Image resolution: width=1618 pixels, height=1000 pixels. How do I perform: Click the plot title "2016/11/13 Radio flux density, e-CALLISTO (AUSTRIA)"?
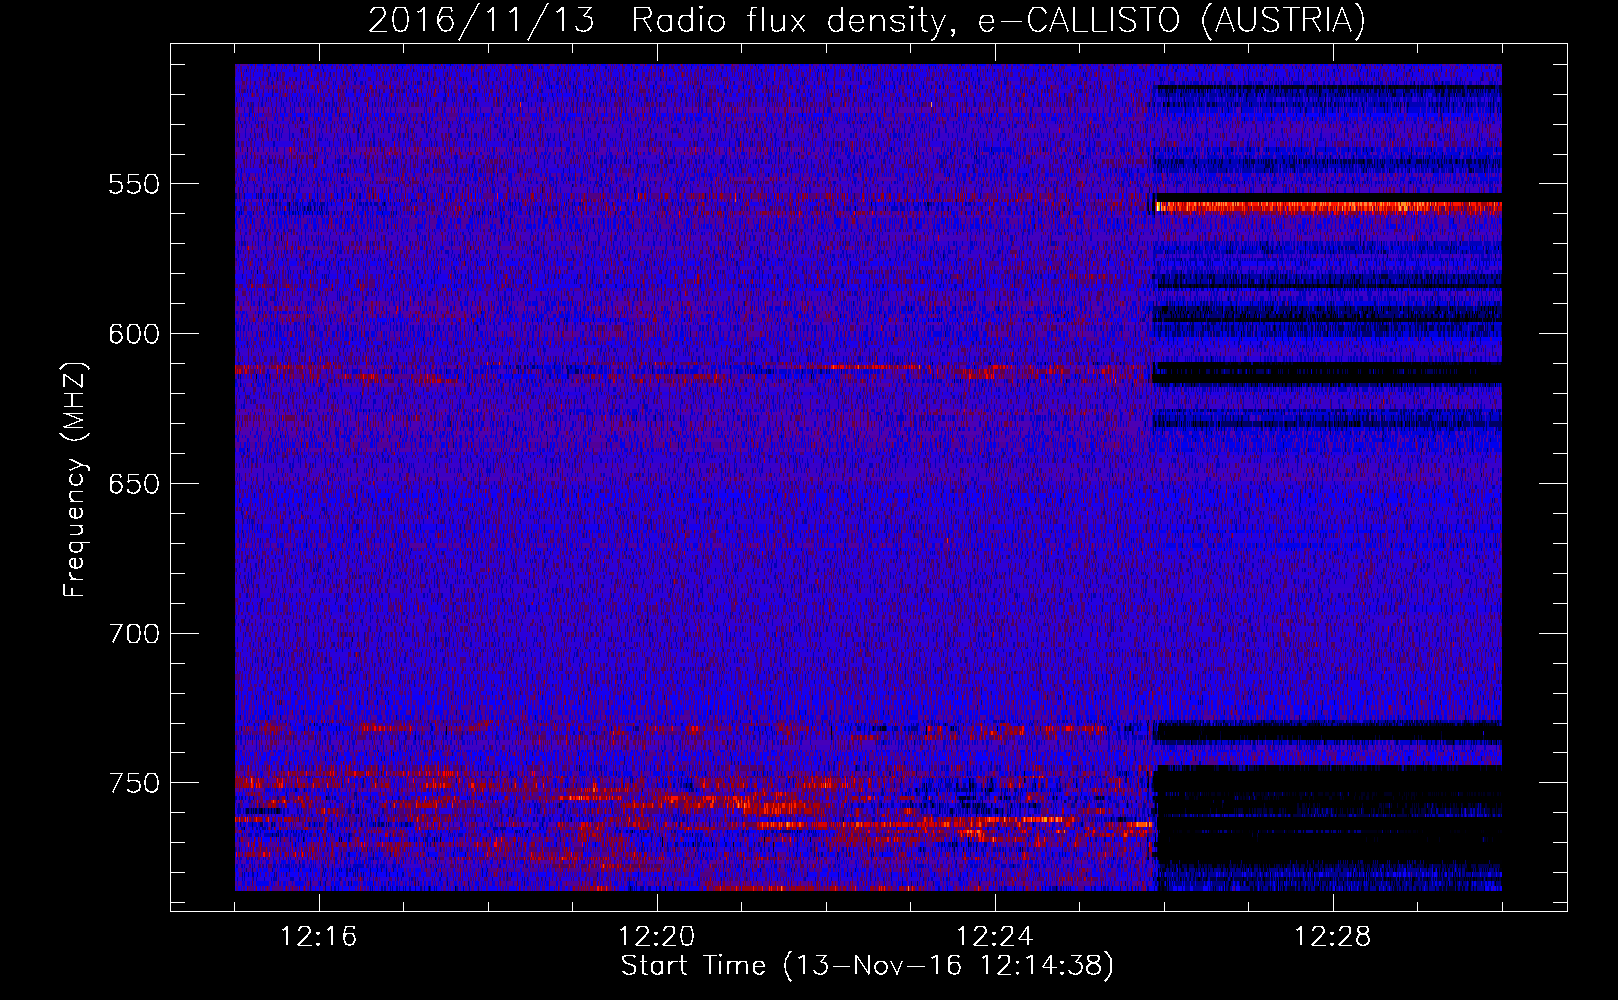click(x=867, y=20)
